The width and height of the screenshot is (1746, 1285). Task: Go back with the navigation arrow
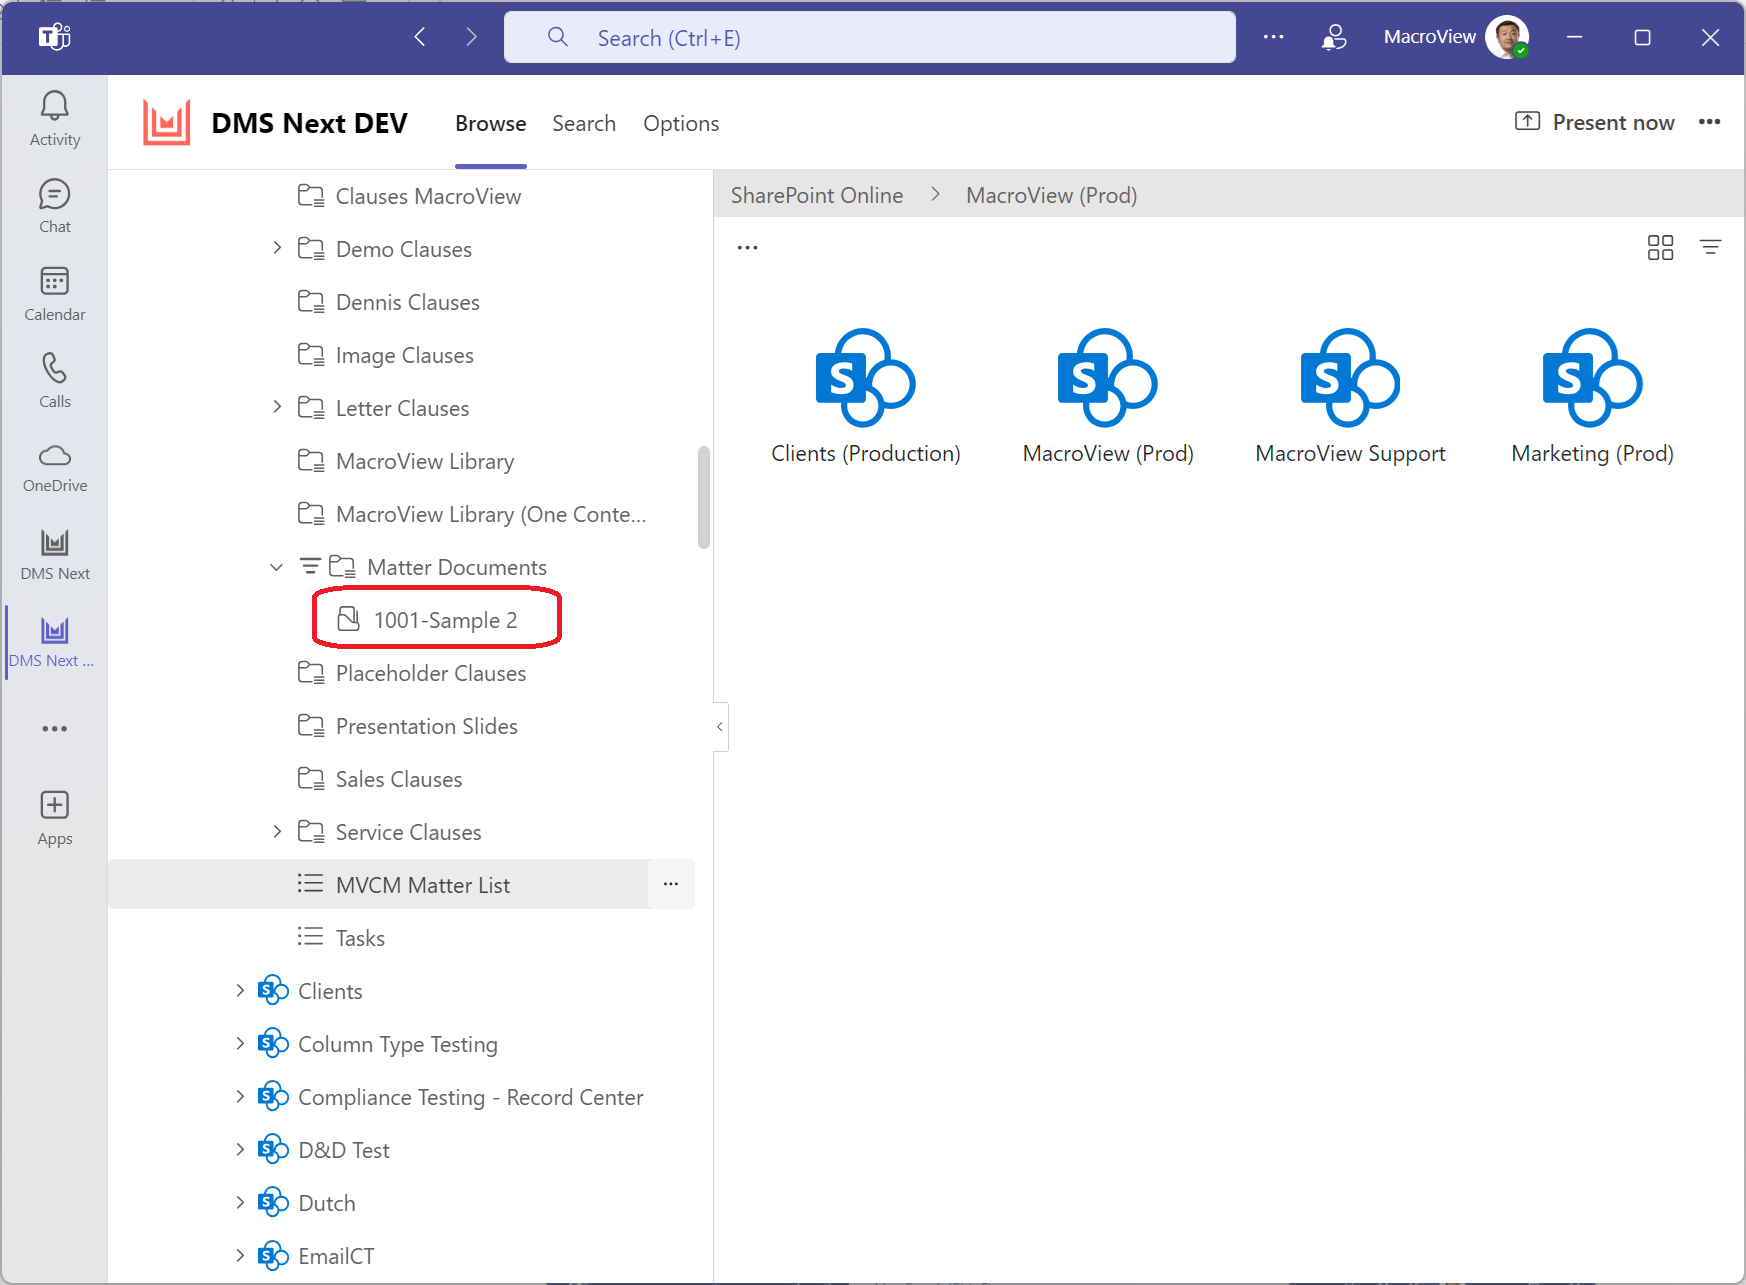(x=420, y=38)
